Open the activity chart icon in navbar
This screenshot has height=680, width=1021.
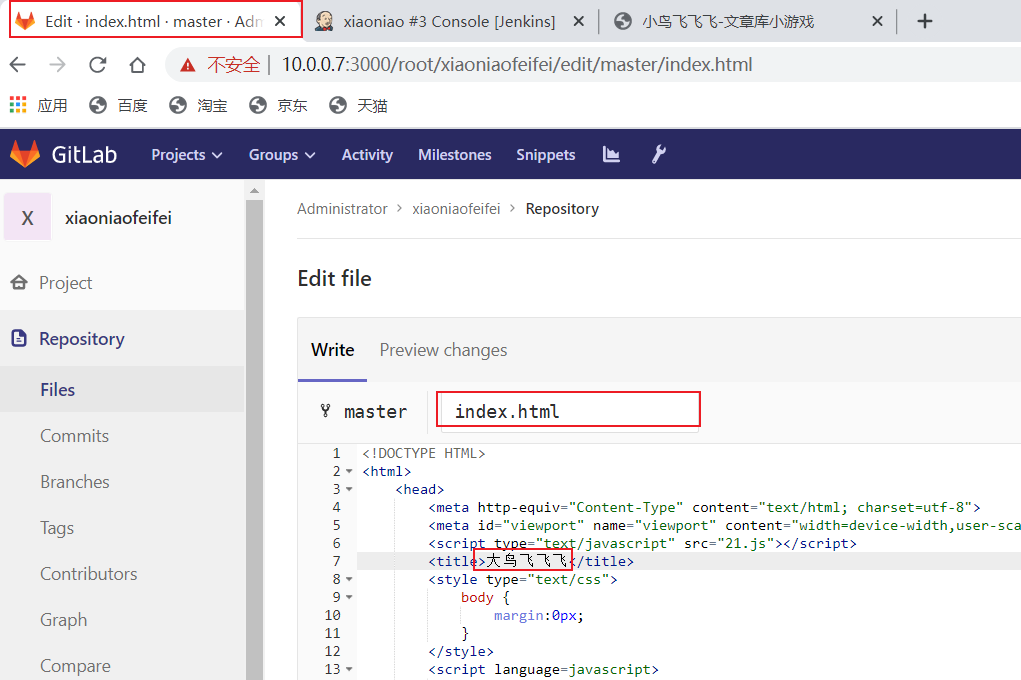pos(611,154)
